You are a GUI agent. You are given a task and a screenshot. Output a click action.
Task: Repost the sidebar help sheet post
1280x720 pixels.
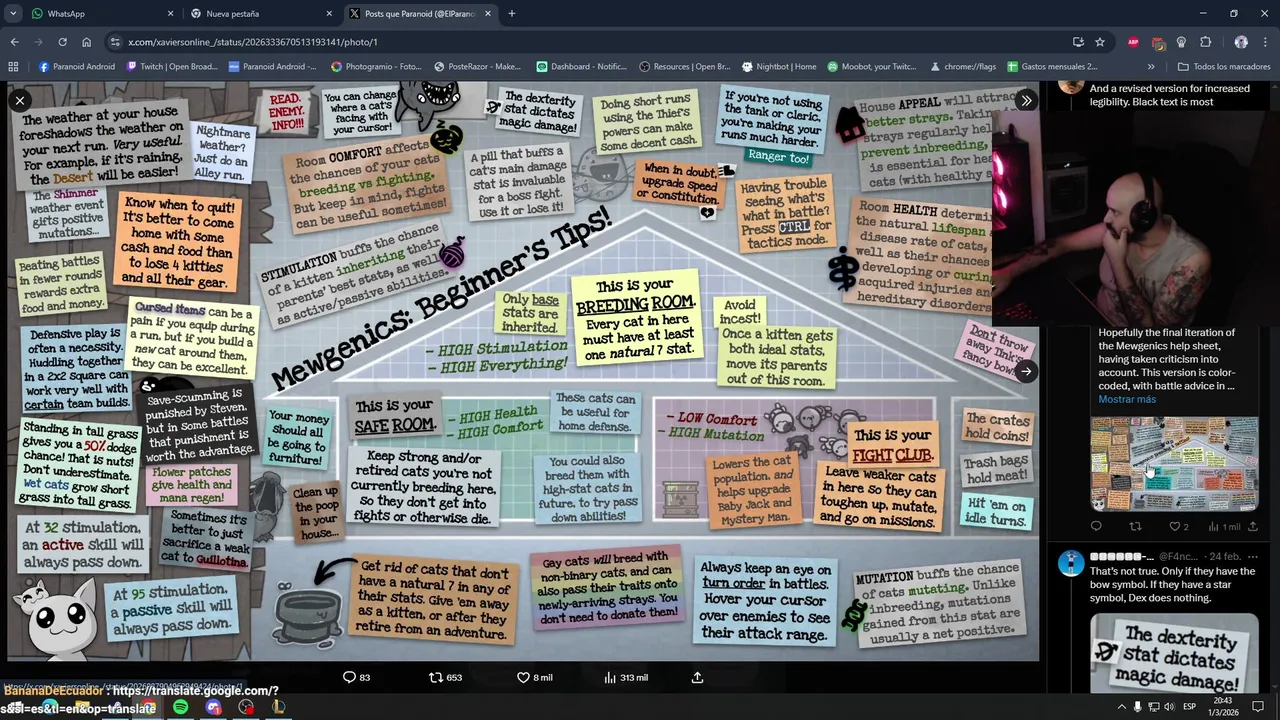pos(1135,526)
